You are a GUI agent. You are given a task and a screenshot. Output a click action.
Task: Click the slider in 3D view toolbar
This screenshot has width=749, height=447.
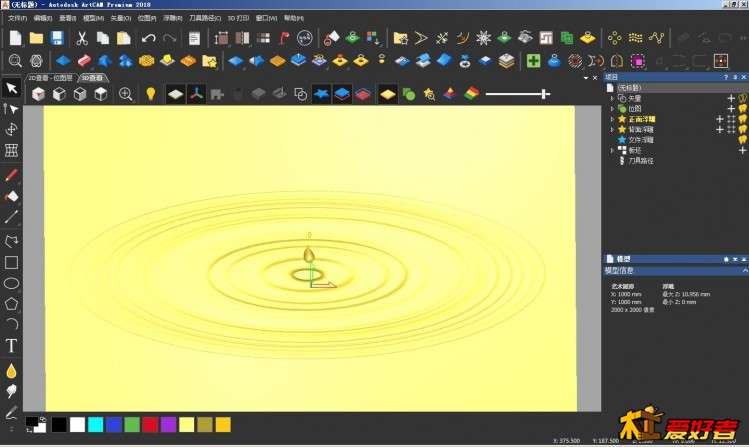click(x=544, y=94)
